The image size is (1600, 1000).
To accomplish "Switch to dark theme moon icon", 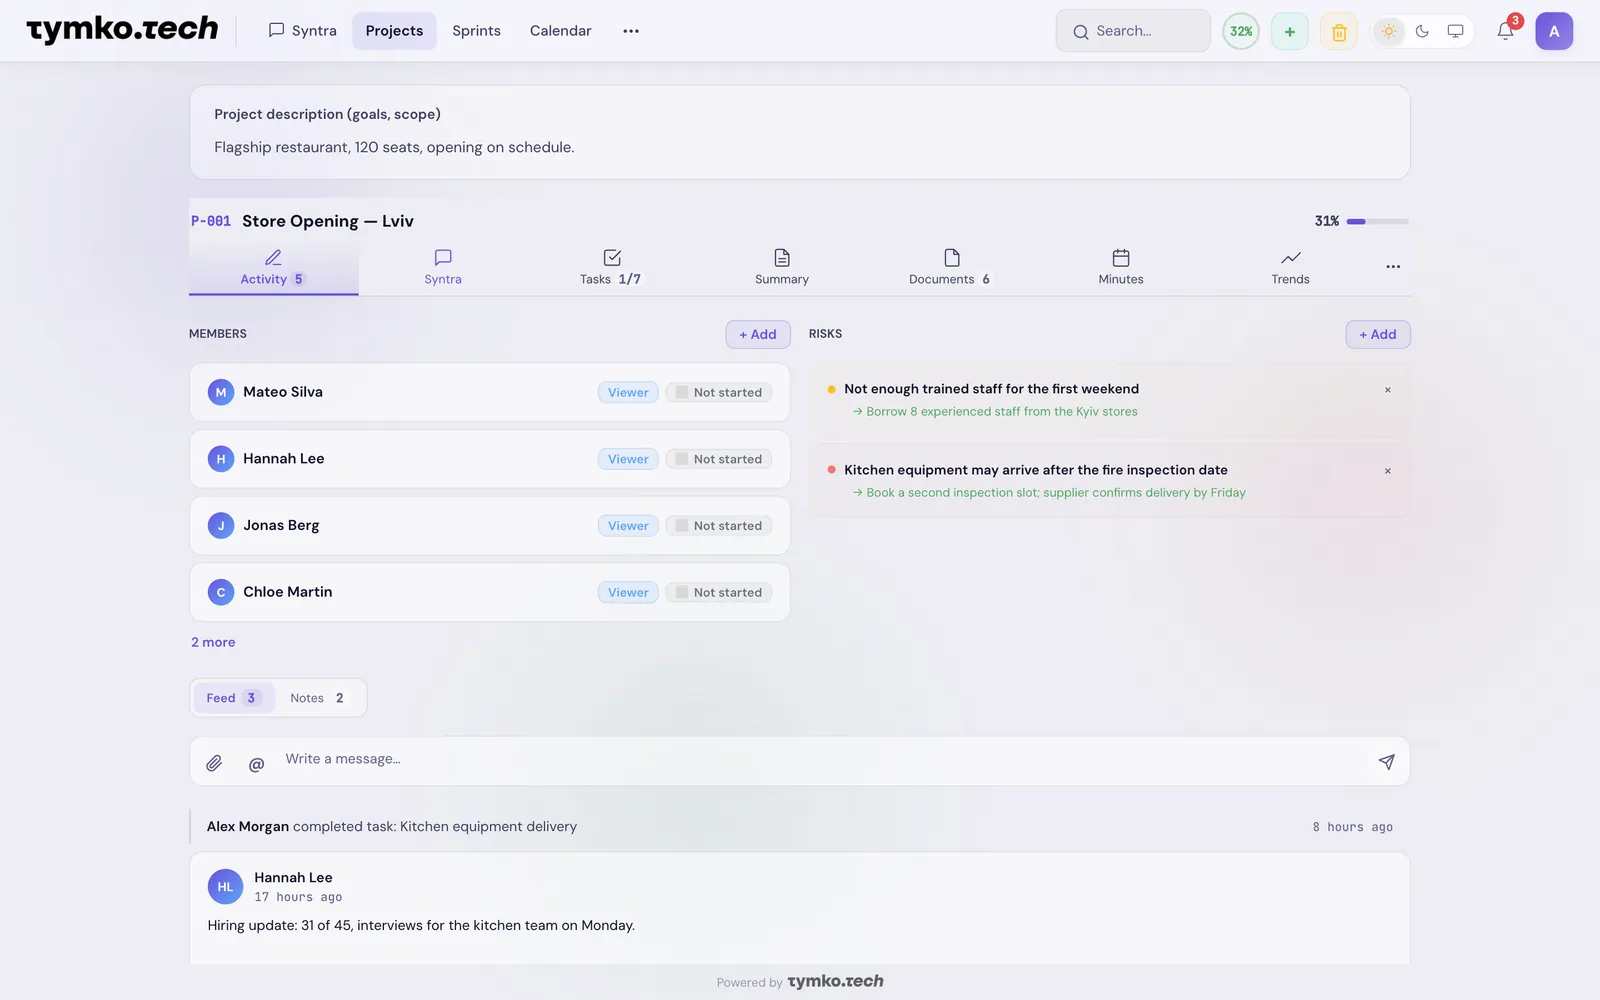I will pyautogui.click(x=1422, y=31).
